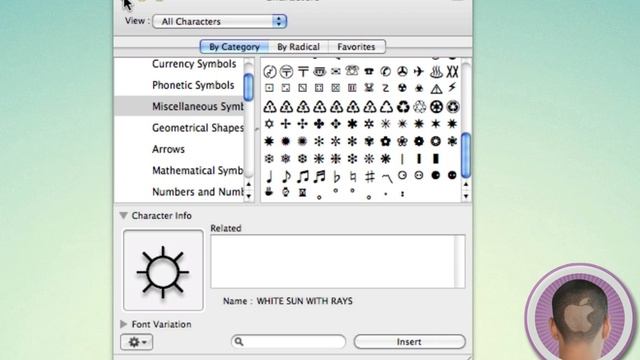The width and height of the screenshot is (640, 360).
Task: Select Geometrical Shapes category
Action: (198, 128)
